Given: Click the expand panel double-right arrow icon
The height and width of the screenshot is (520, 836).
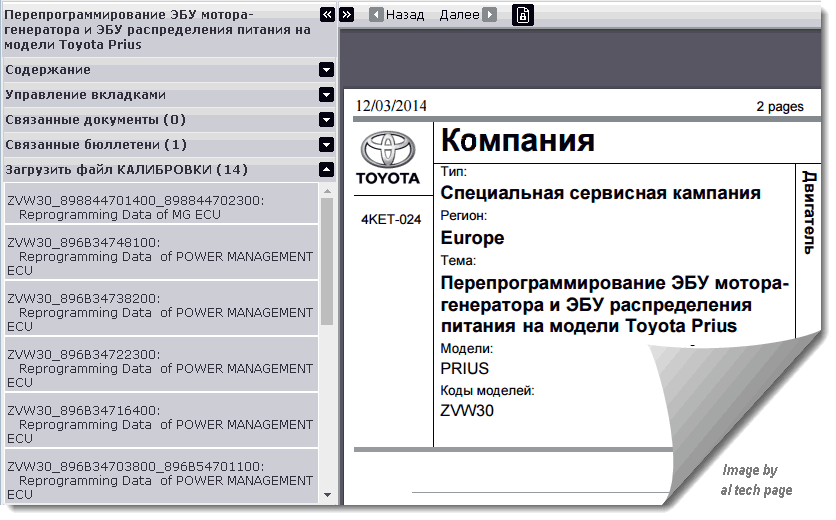Looking at the screenshot, I should pyautogui.click(x=346, y=15).
